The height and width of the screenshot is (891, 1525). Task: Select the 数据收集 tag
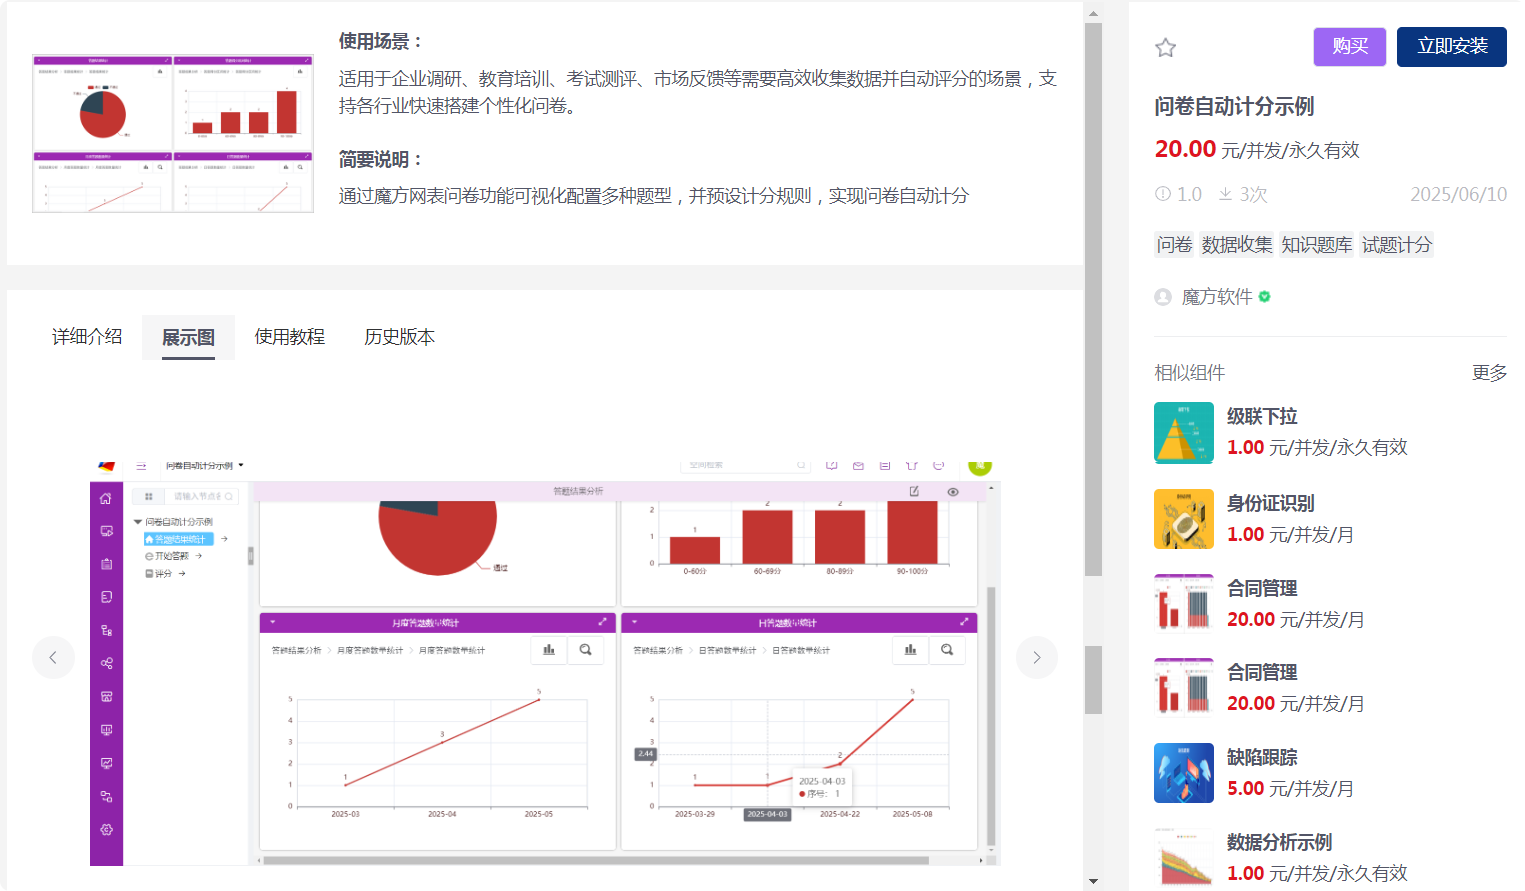pos(1237,245)
